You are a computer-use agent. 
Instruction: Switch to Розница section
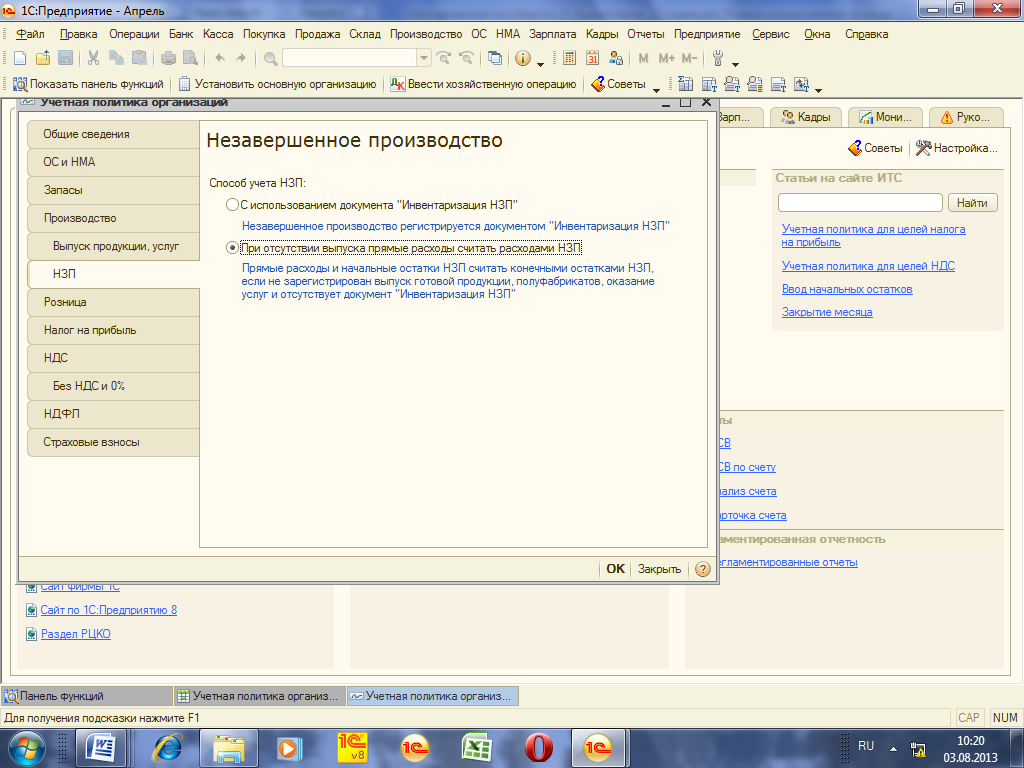pos(114,302)
